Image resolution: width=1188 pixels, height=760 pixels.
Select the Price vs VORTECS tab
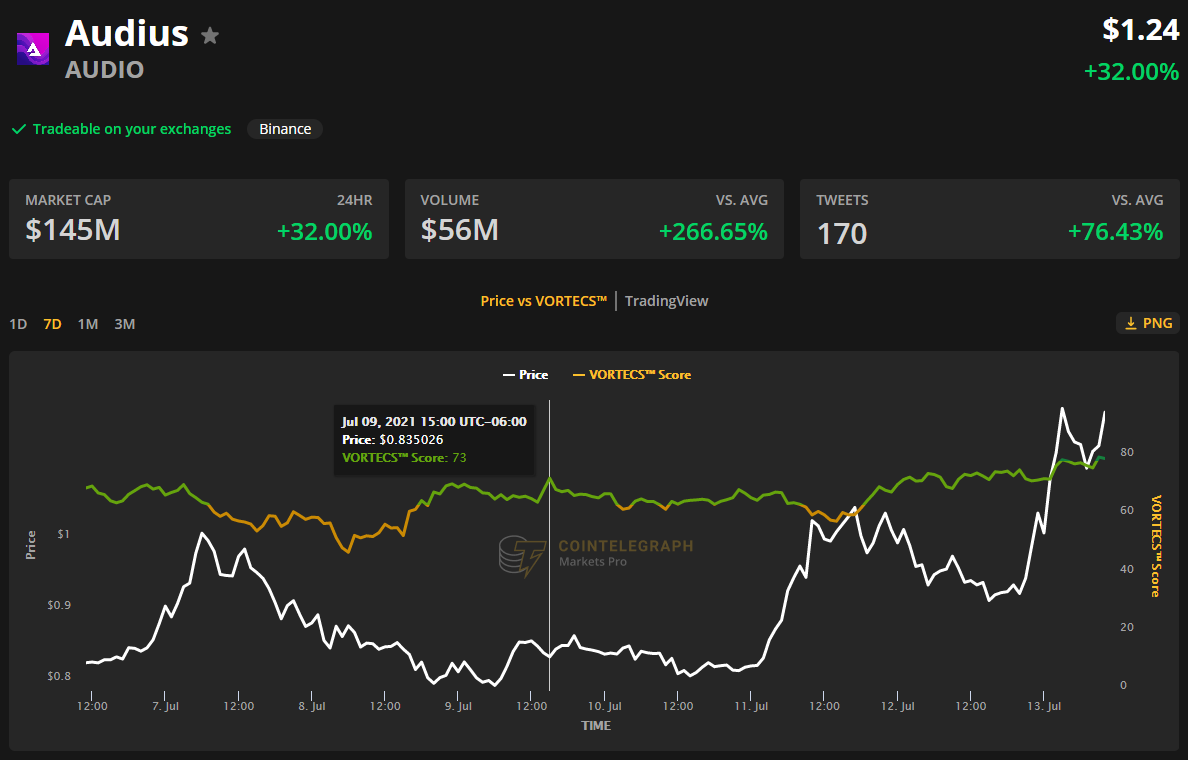[543, 301]
